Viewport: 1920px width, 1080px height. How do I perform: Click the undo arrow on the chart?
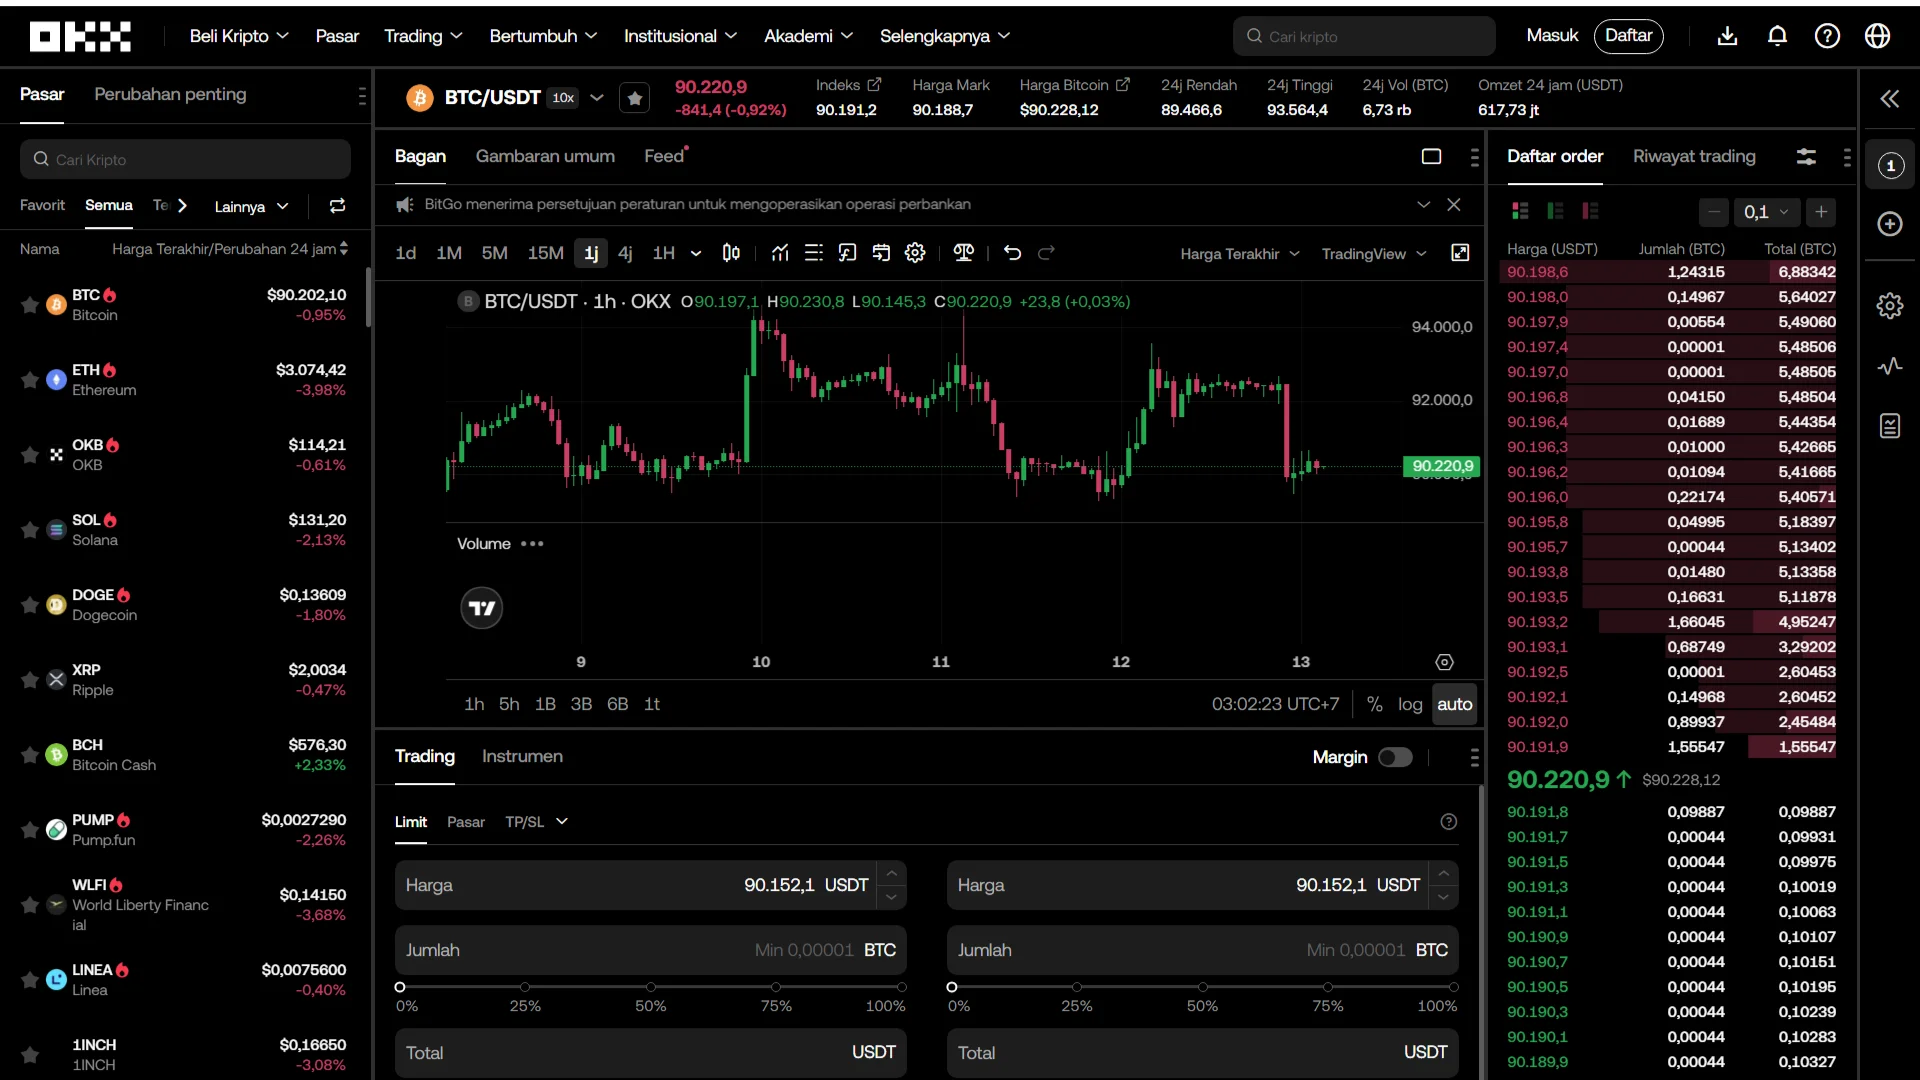(x=1012, y=253)
